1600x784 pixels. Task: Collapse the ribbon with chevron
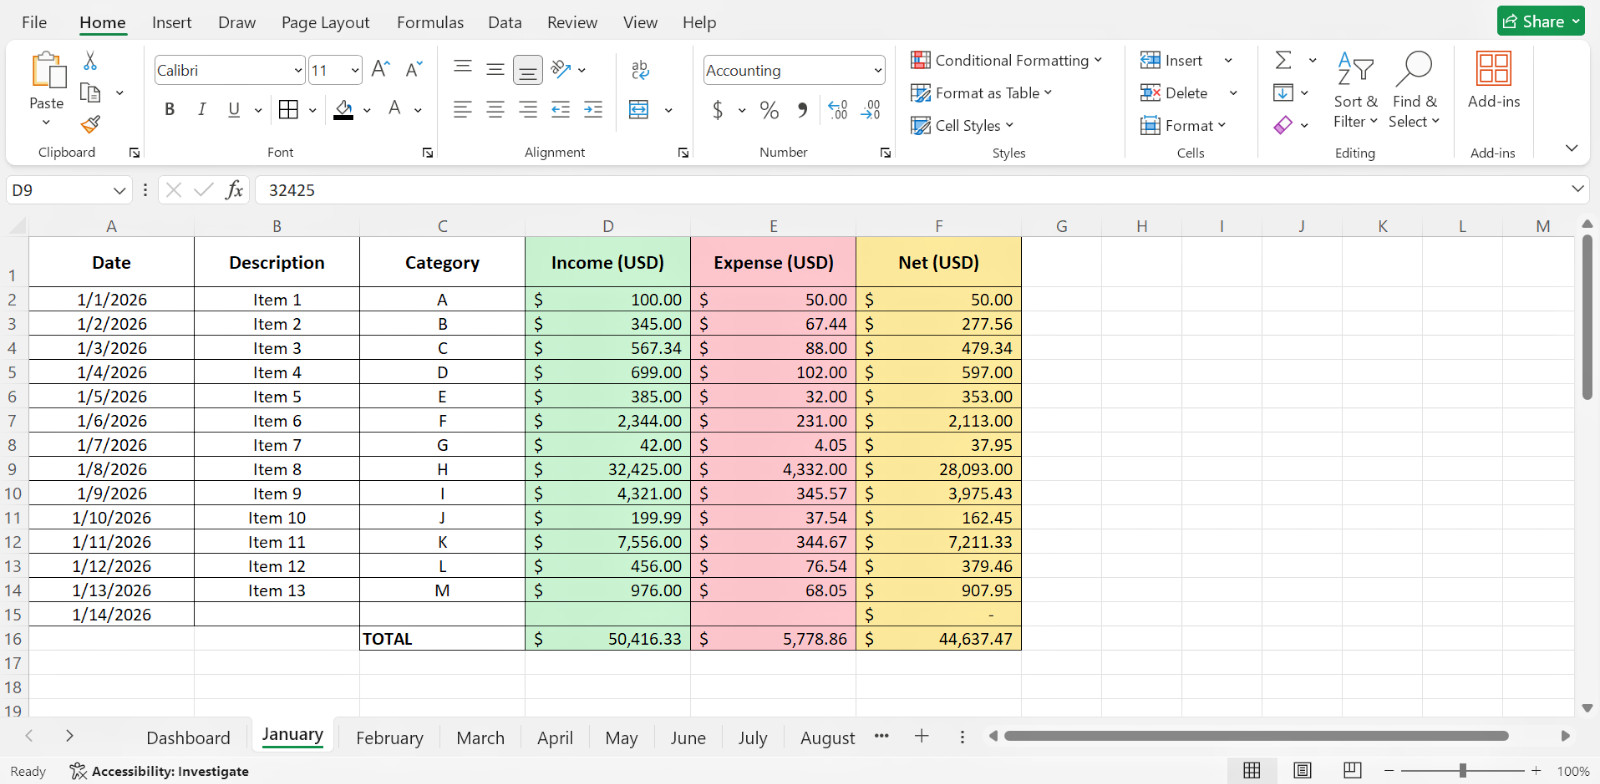[x=1571, y=148]
